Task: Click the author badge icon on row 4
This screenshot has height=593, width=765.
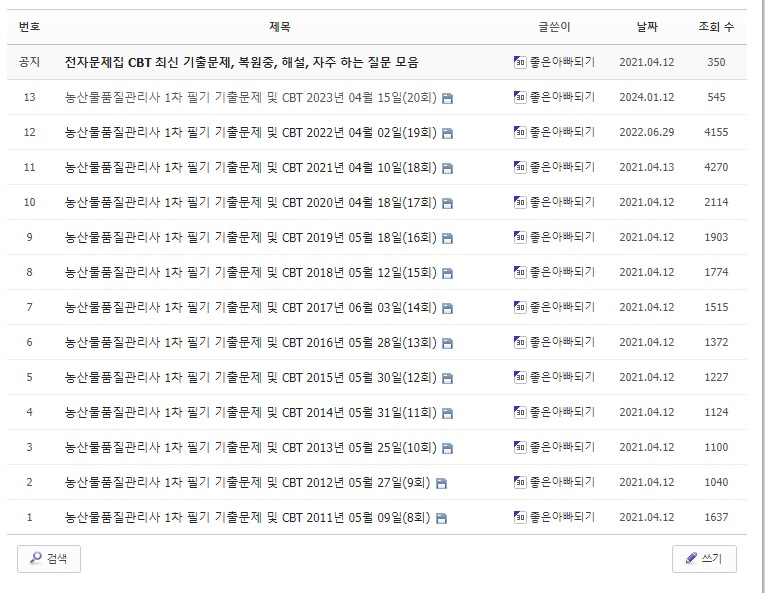Action: pos(520,412)
